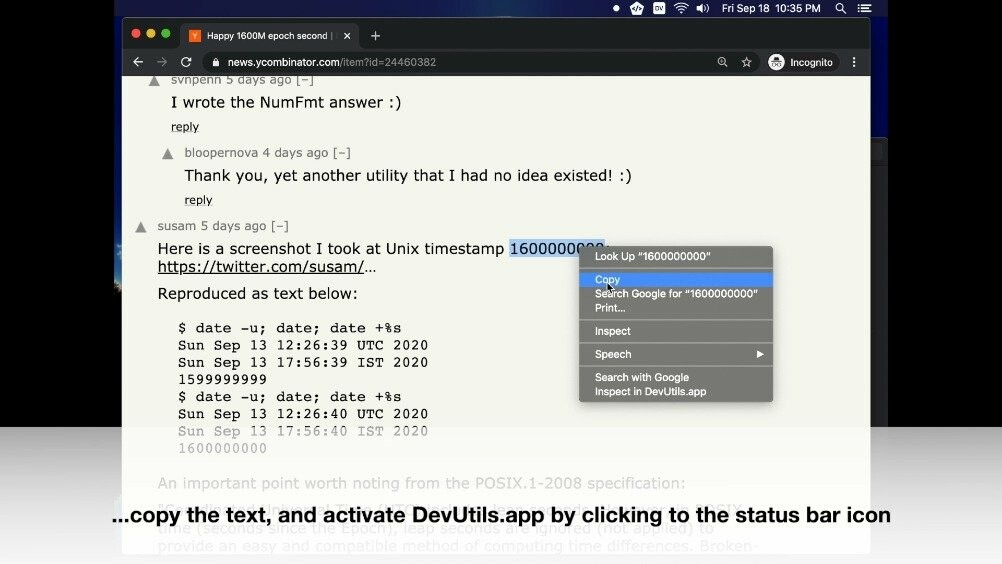Image resolution: width=1002 pixels, height=564 pixels.
Task: Collapse susam's comment thread
Action: [280, 226]
